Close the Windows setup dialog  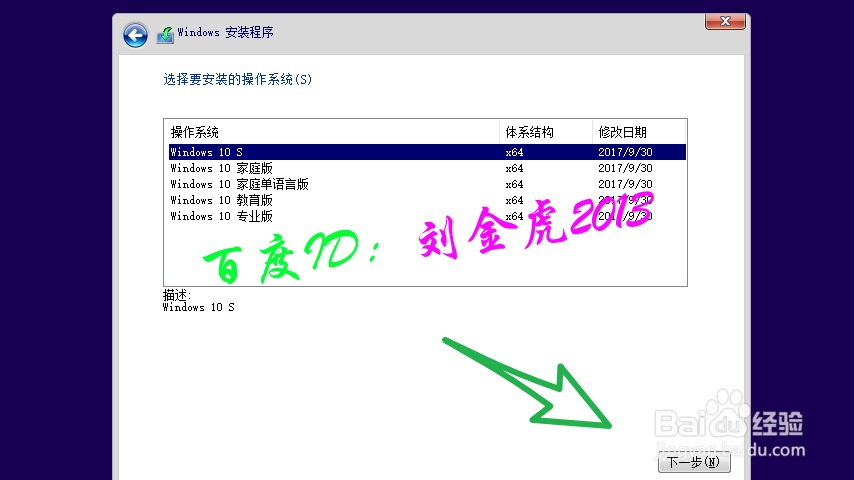coord(725,21)
